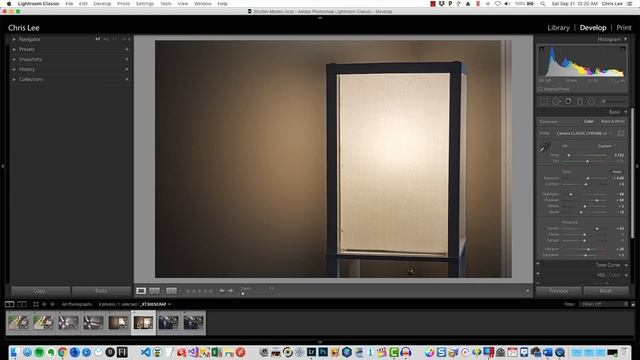640x360 pixels.
Task: Switch to Before/After view mode
Action: coord(154,291)
